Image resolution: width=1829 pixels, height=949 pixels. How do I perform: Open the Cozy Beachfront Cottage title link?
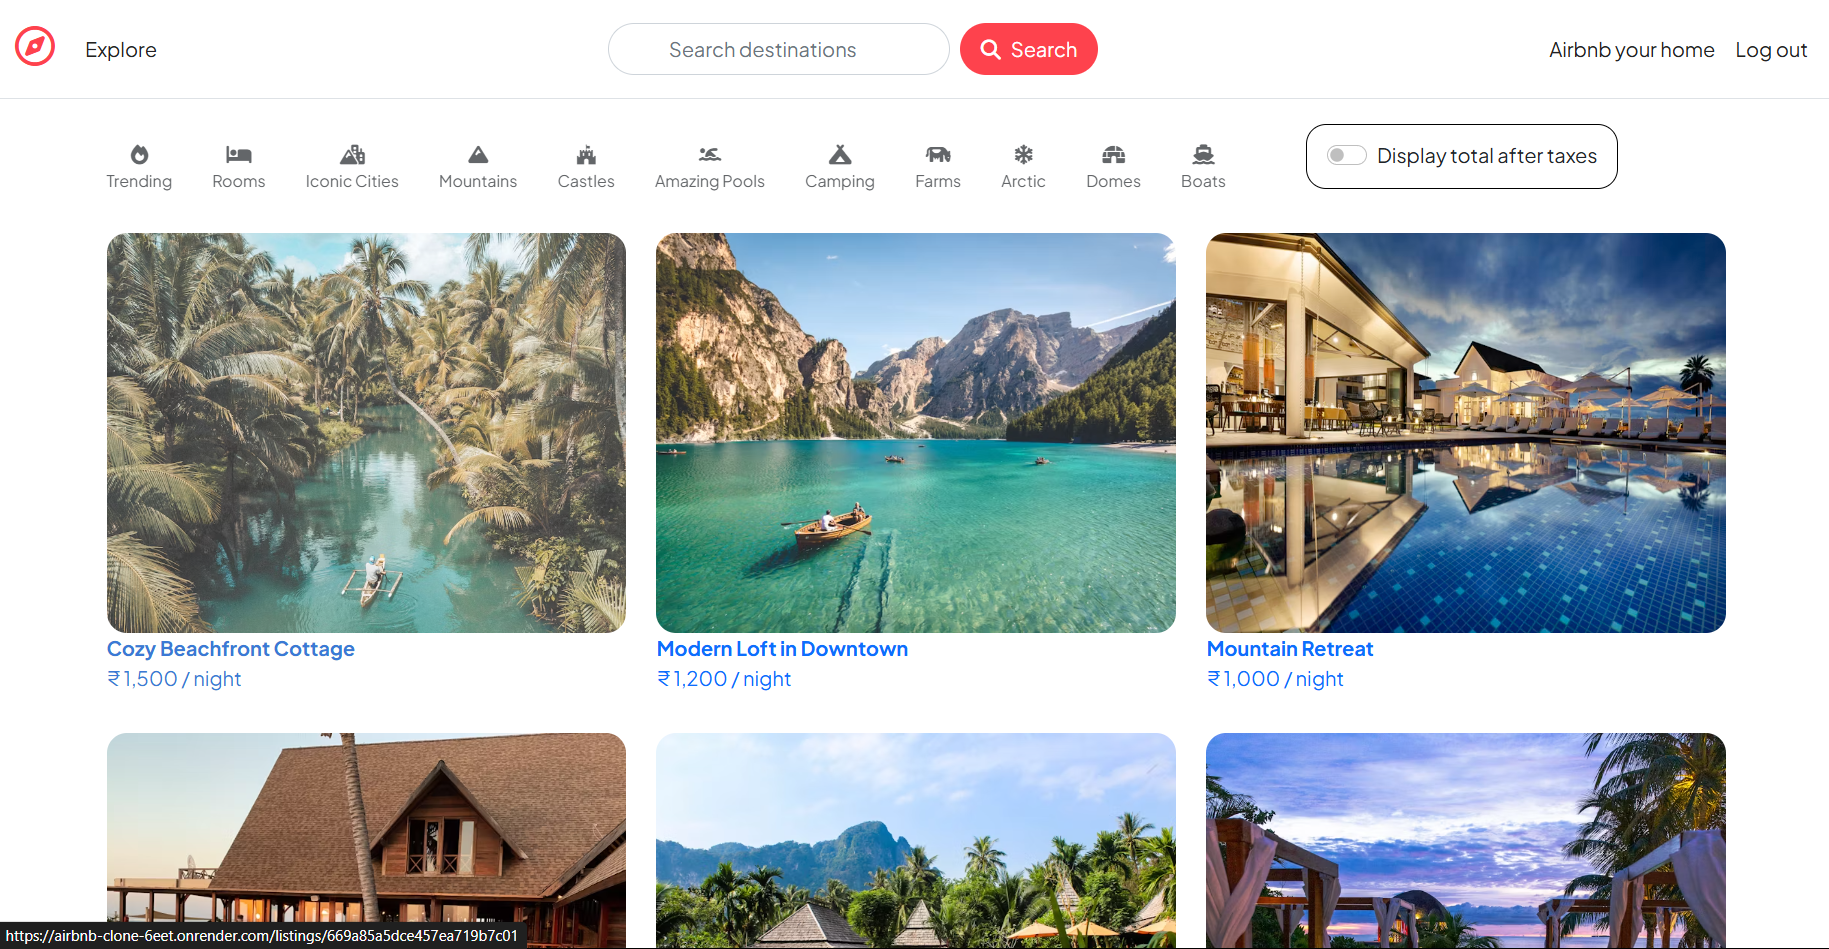(231, 649)
